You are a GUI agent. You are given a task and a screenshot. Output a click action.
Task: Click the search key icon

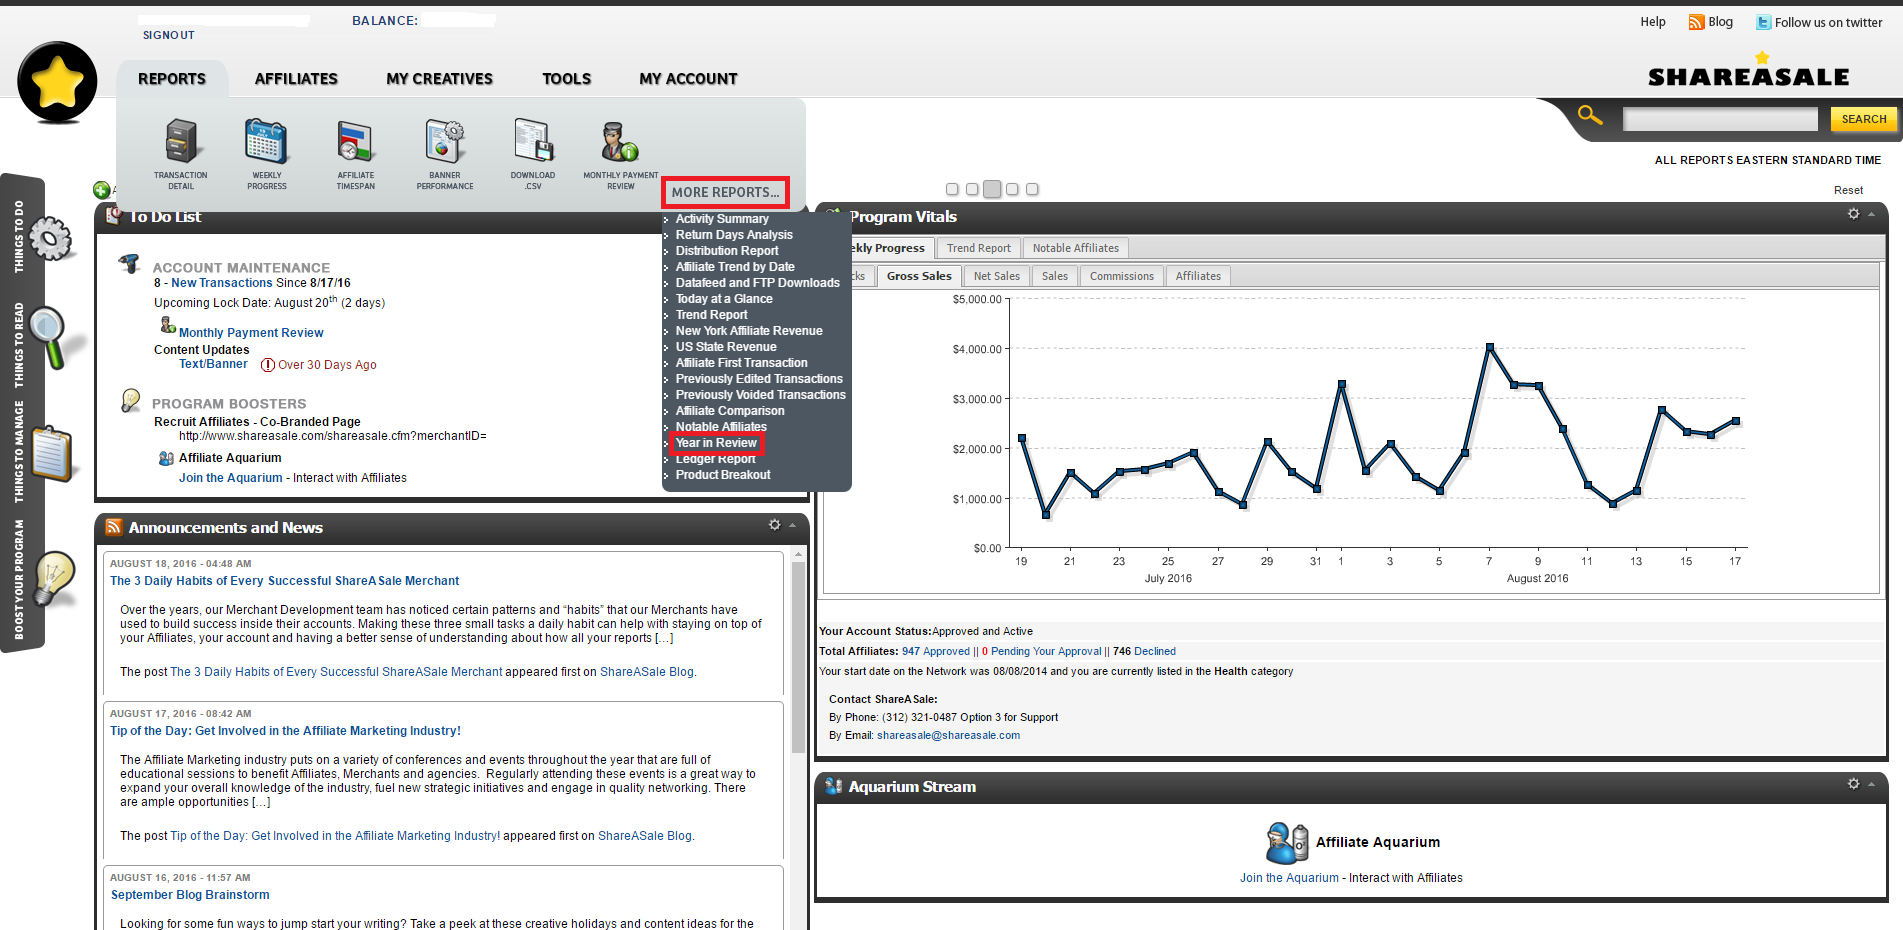tap(1590, 116)
